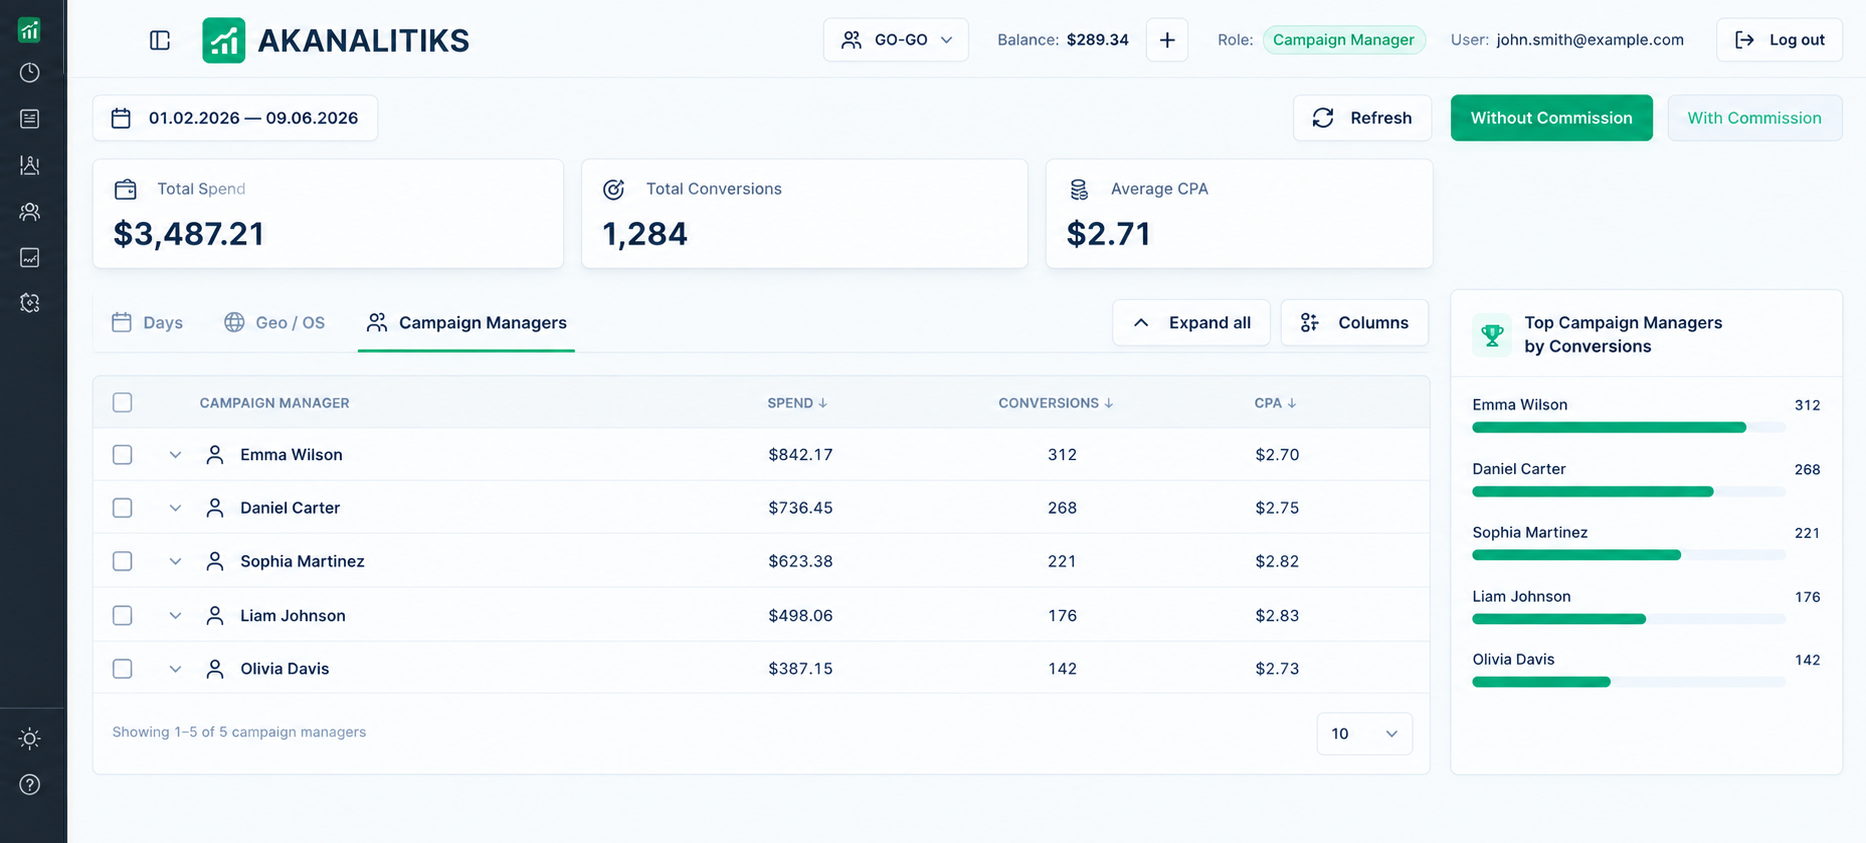Image resolution: width=1866 pixels, height=843 pixels.
Task: Open the GO-GO team dropdown
Action: tap(896, 40)
